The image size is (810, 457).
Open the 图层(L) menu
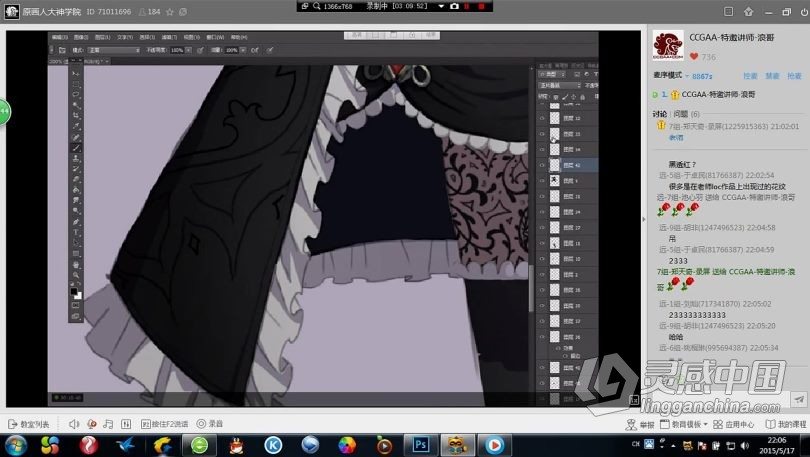pyautogui.click(x=102, y=37)
